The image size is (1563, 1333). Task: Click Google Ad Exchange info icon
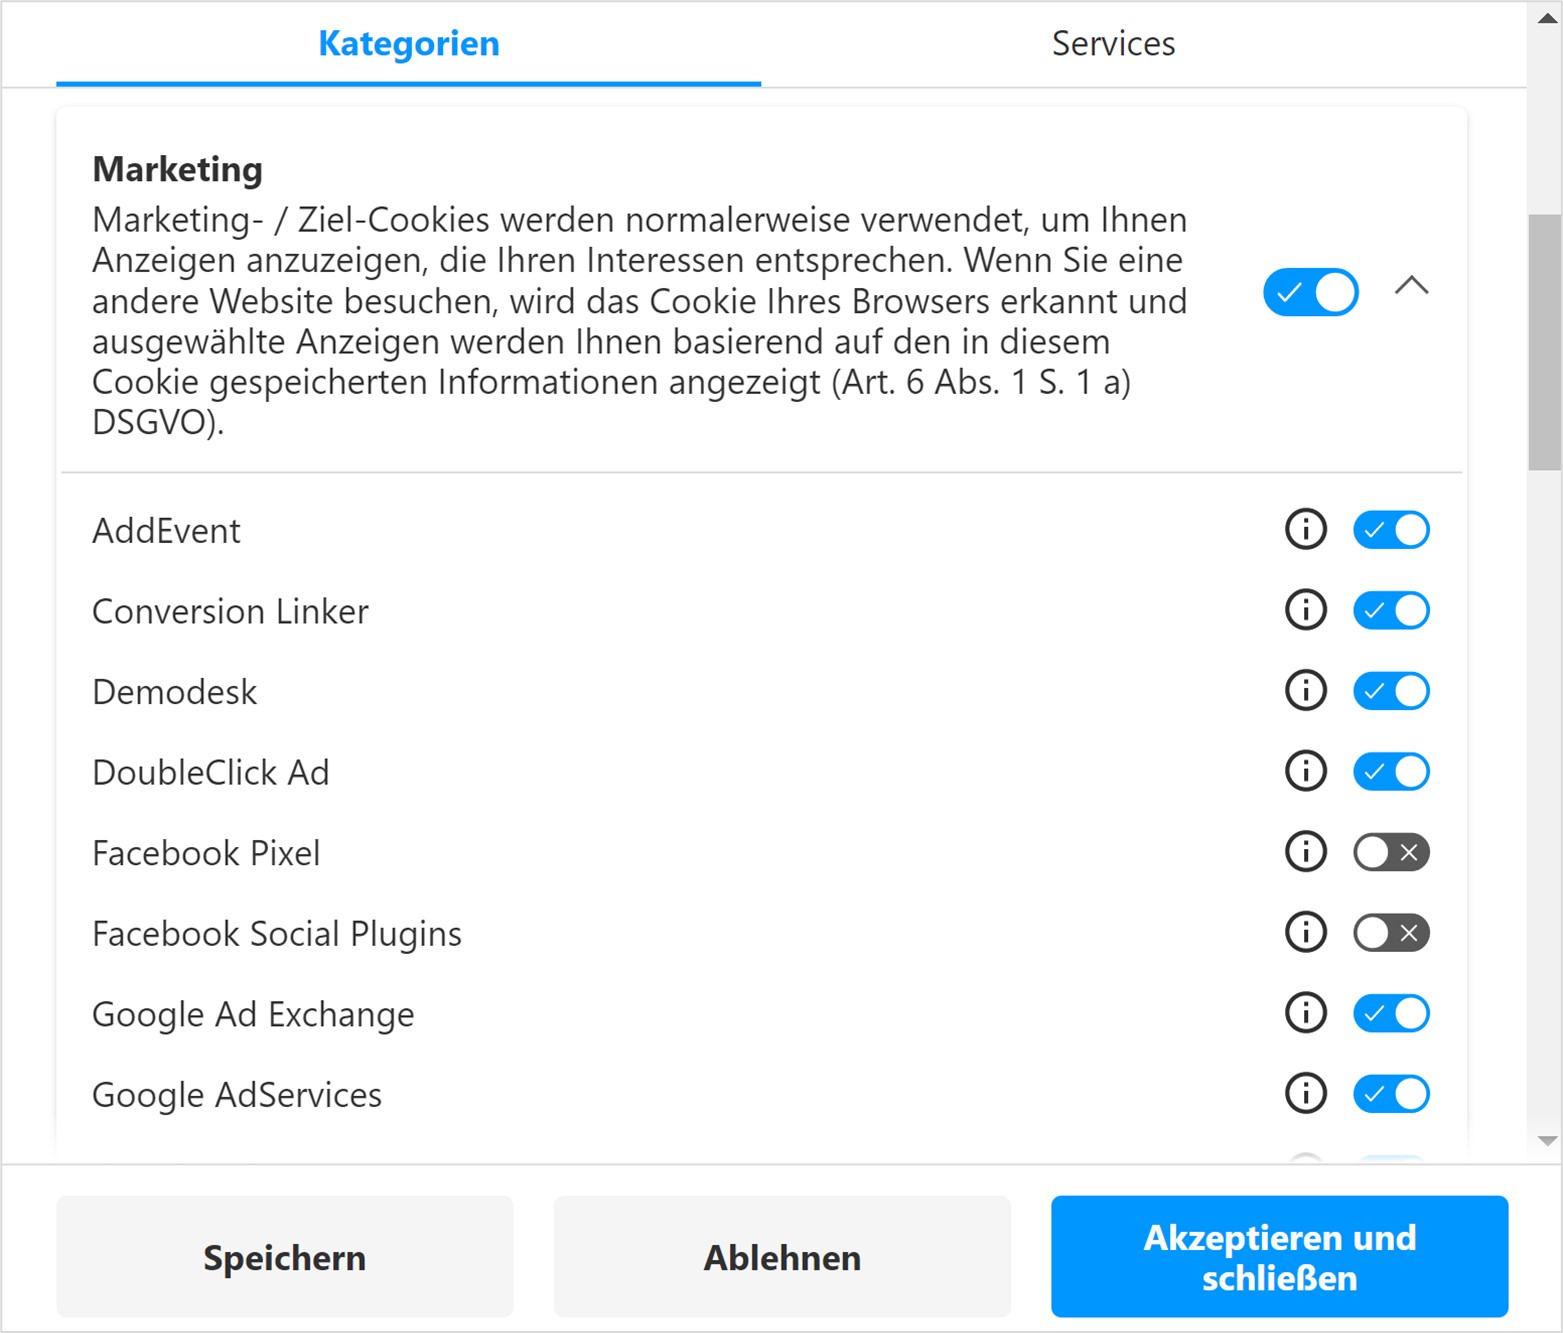(x=1305, y=1013)
